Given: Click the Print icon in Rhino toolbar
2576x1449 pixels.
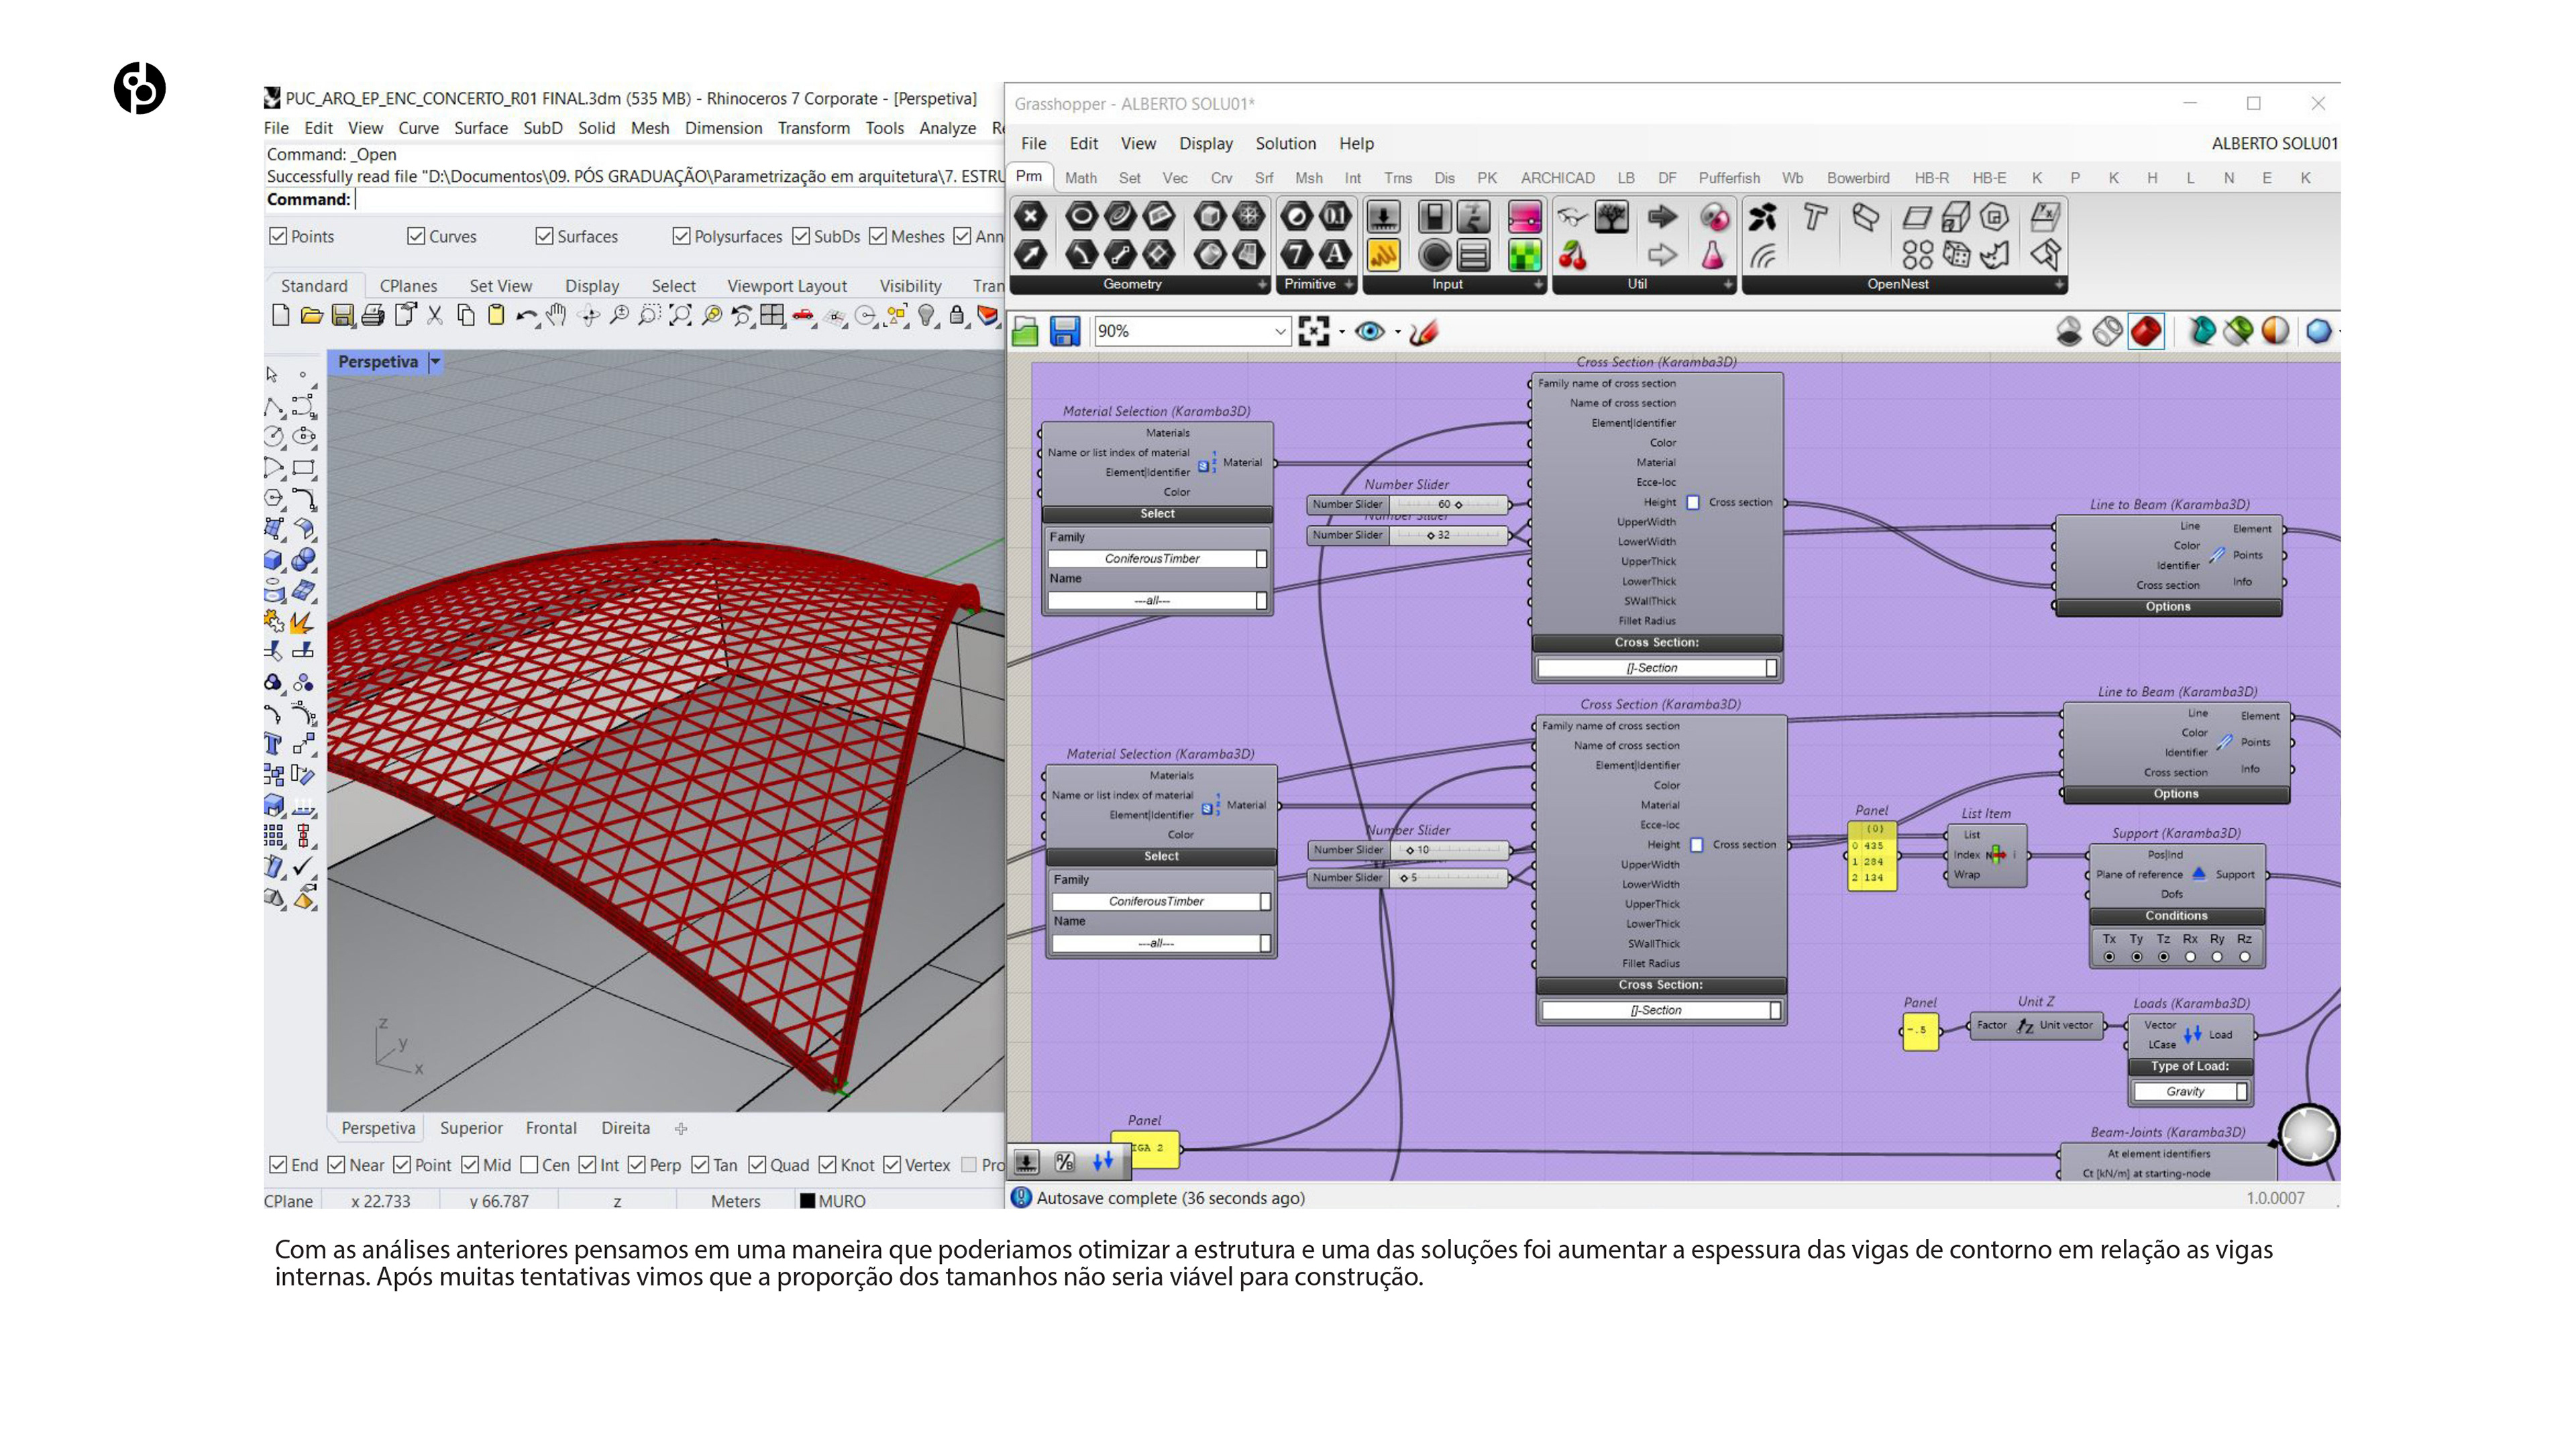Looking at the screenshot, I should click(x=373, y=316).
